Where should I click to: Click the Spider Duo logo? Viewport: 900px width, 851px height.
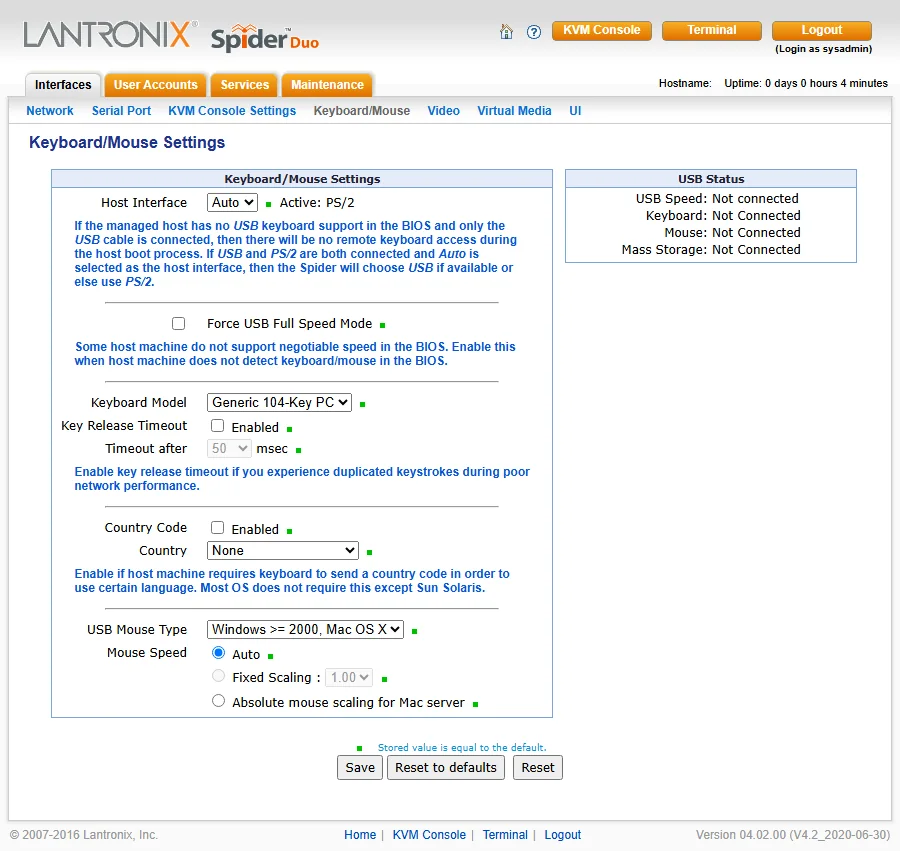(x=265, y=38)
